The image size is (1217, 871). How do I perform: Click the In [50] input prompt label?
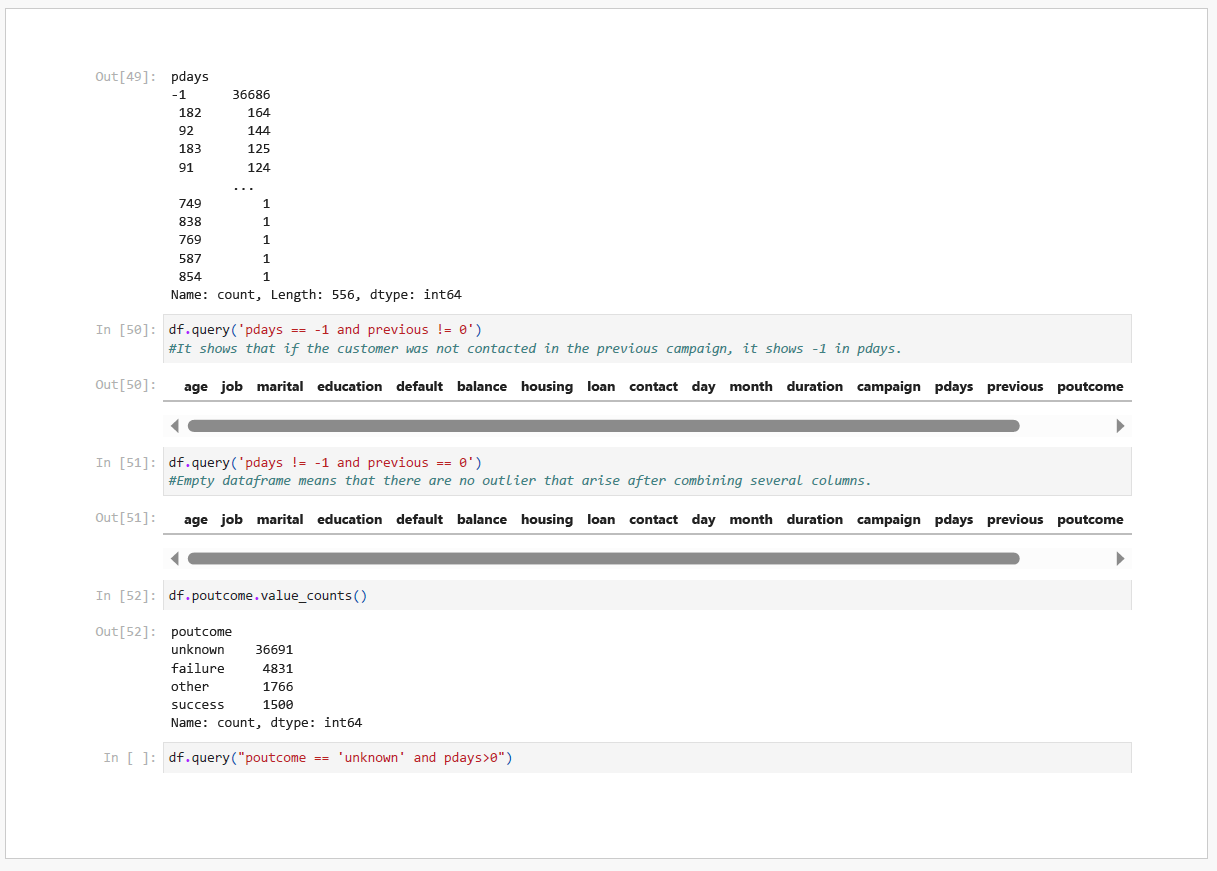(x=126, y=330)
